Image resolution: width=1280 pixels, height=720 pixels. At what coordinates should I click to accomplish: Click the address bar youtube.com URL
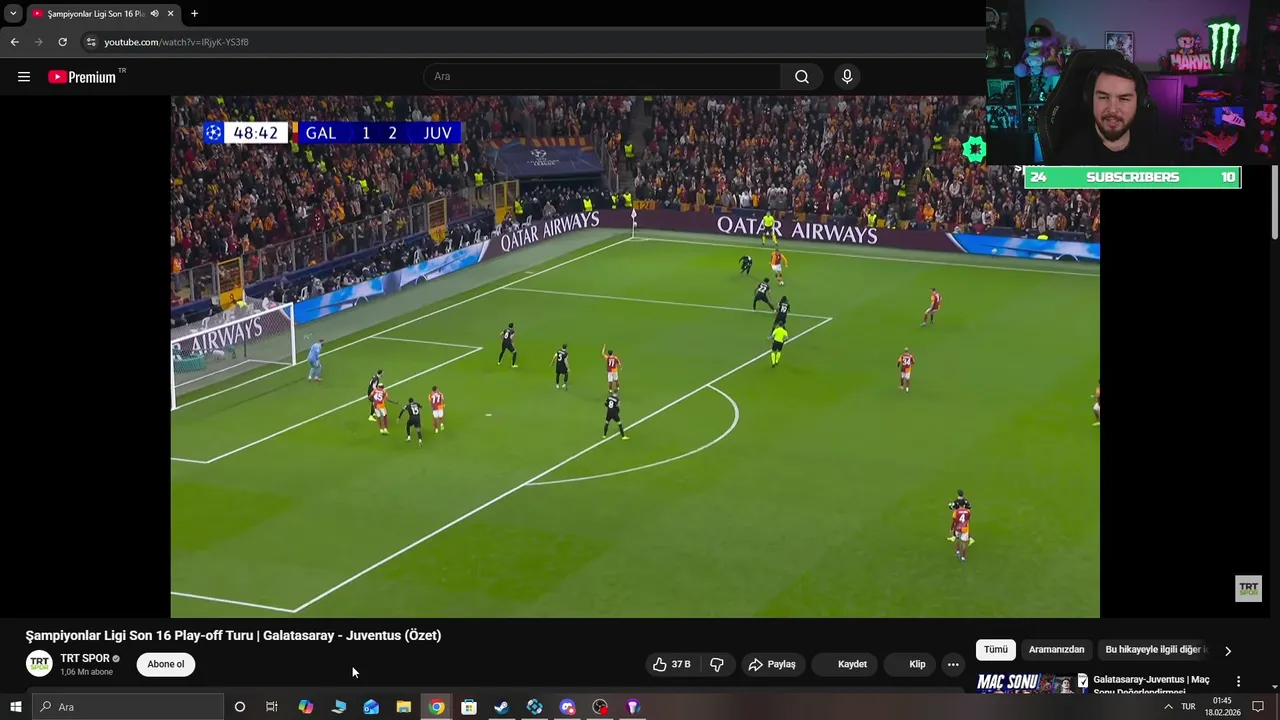click(176, 42)
